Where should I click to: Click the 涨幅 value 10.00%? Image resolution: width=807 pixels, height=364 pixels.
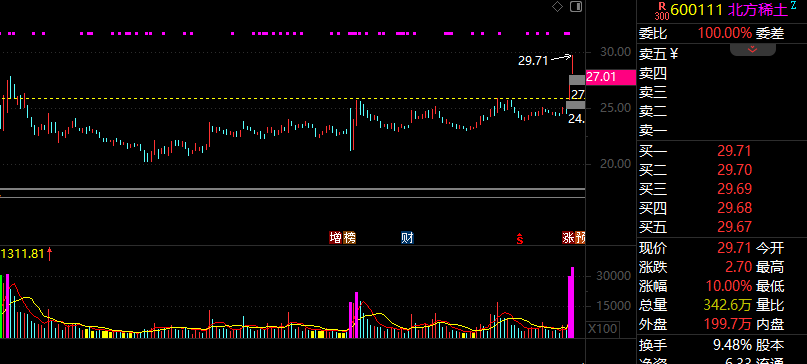(729, 286)
